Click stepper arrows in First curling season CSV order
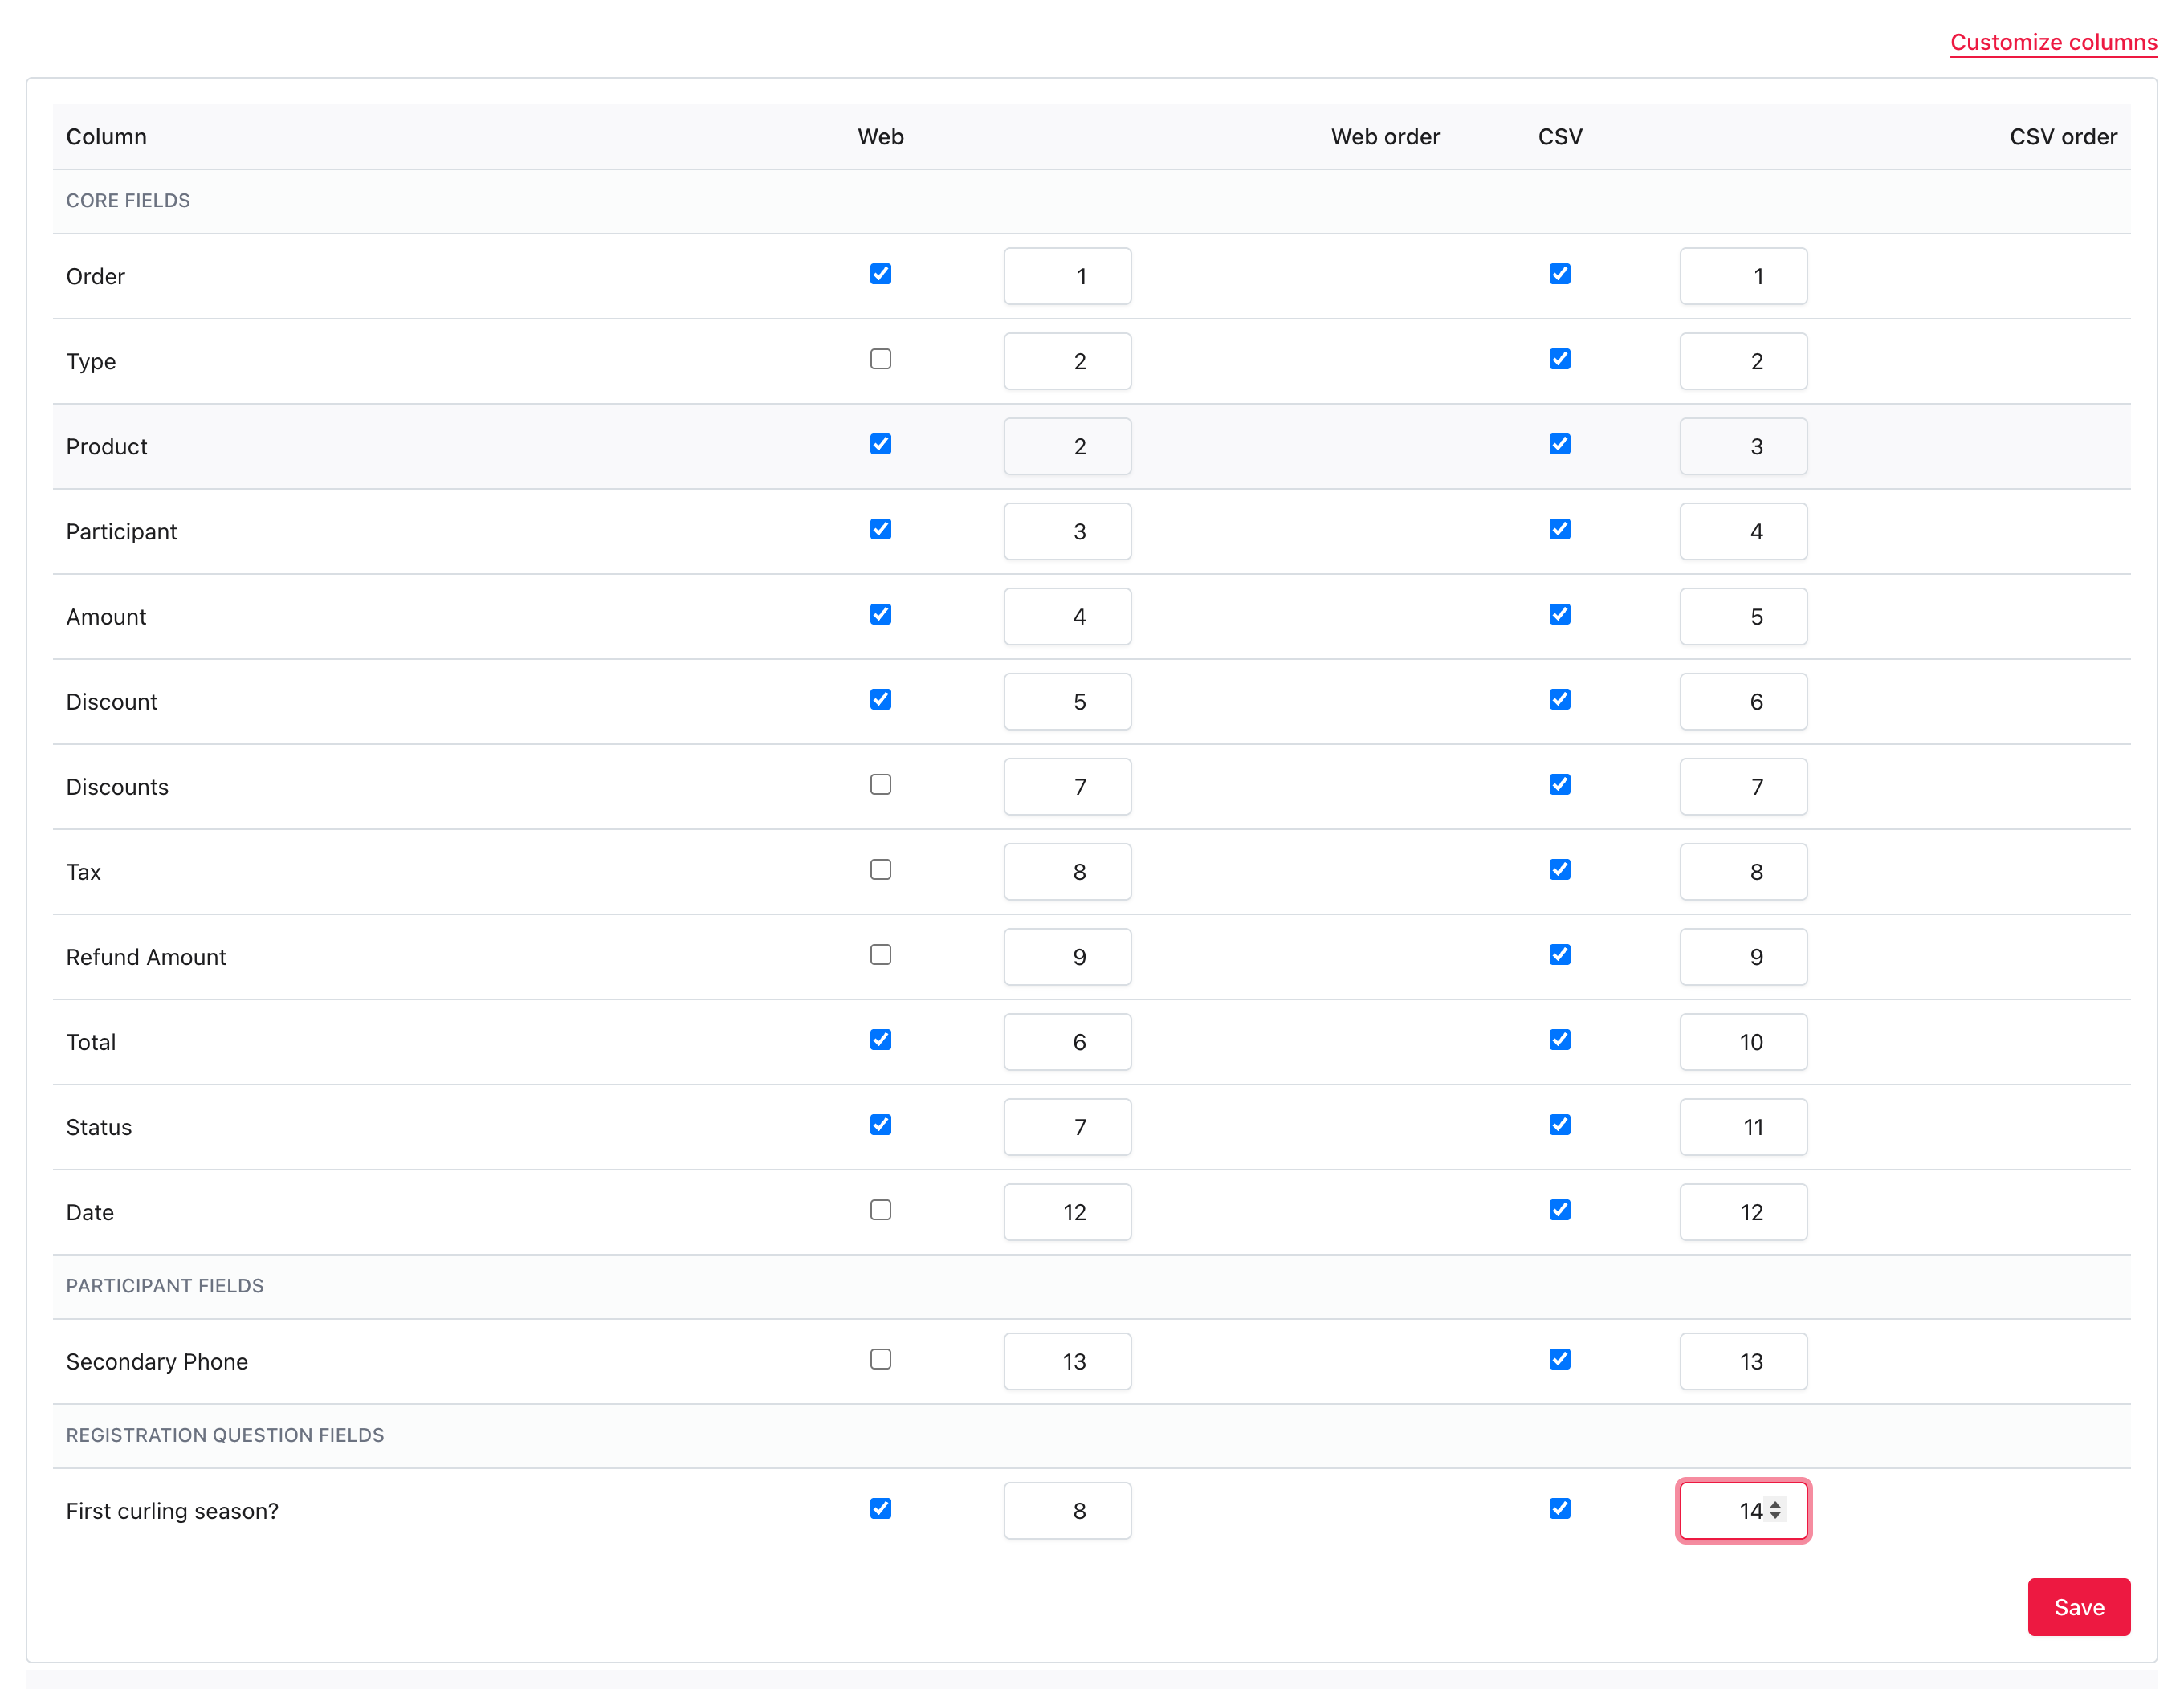 (1775, 1509)
